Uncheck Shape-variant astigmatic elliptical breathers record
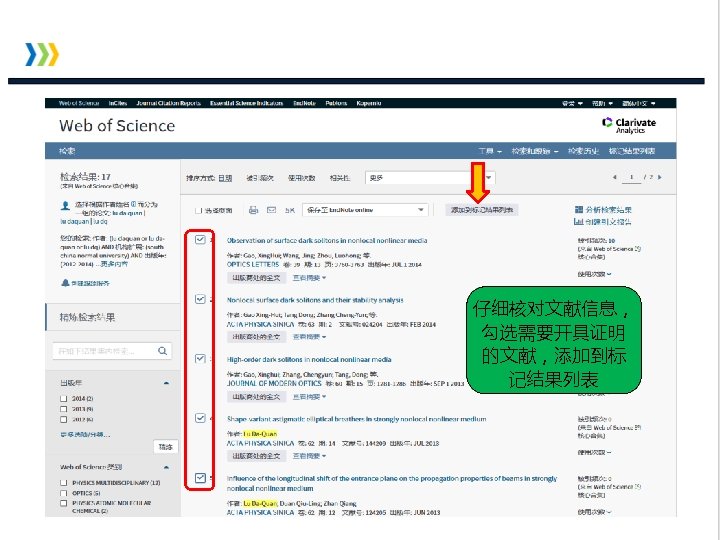 200,418
